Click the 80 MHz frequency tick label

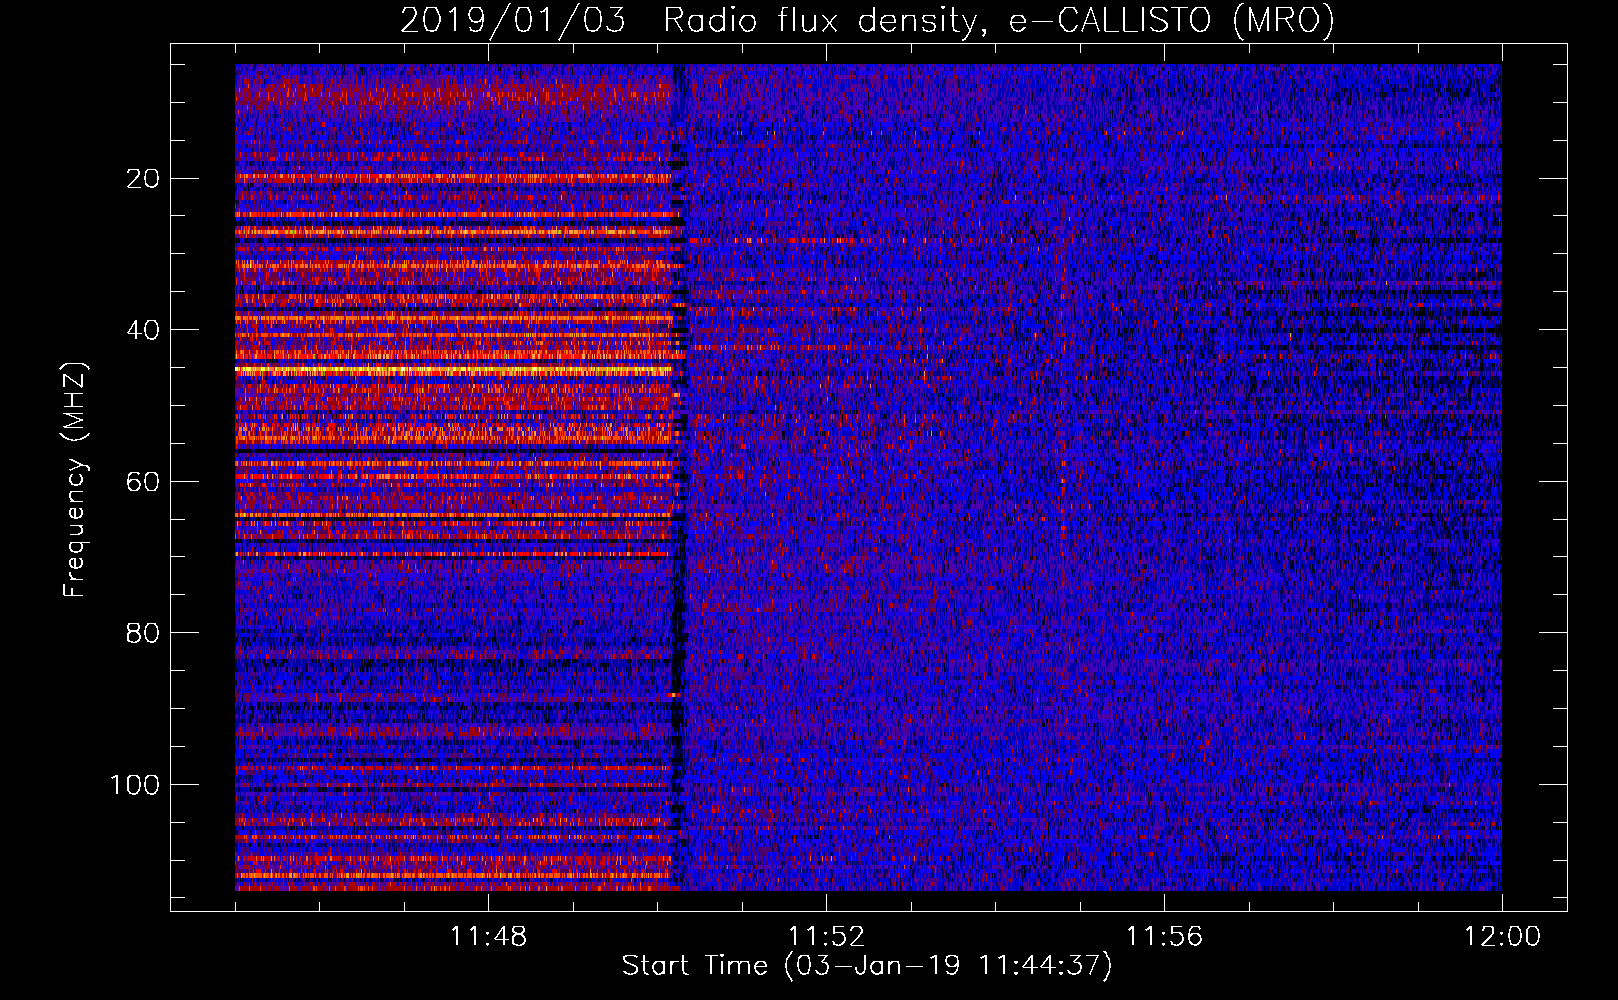click(x=144, y=633)
